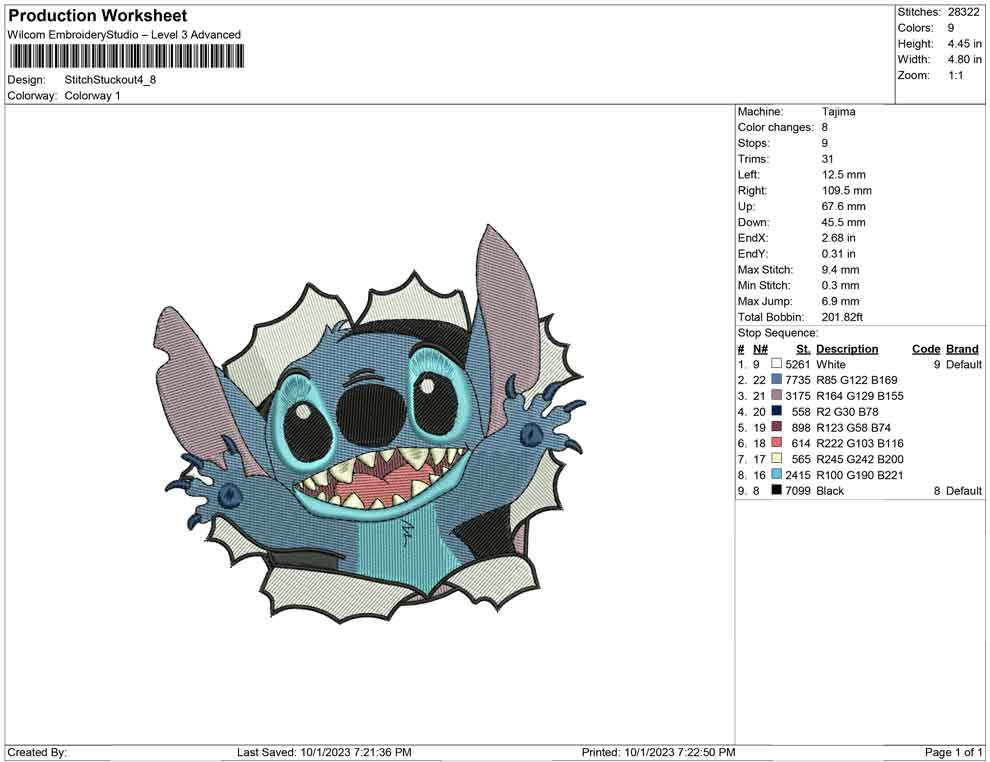Click the Min Stitch value '0.3 mm'
The width and height of the screenshot is (990, 762).
[x=840, y=285]
